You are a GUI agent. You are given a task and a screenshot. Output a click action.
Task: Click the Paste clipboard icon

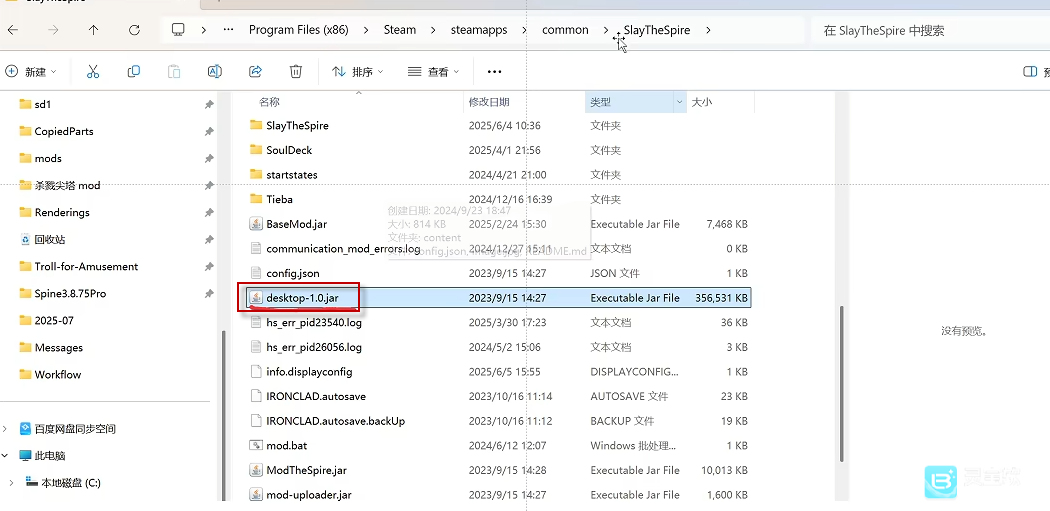174,72
